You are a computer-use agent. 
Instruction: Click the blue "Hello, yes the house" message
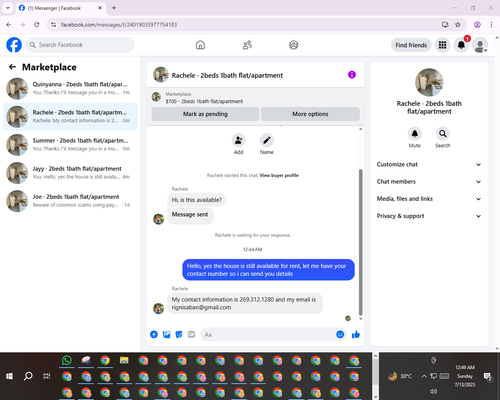(x=268, y=270)
